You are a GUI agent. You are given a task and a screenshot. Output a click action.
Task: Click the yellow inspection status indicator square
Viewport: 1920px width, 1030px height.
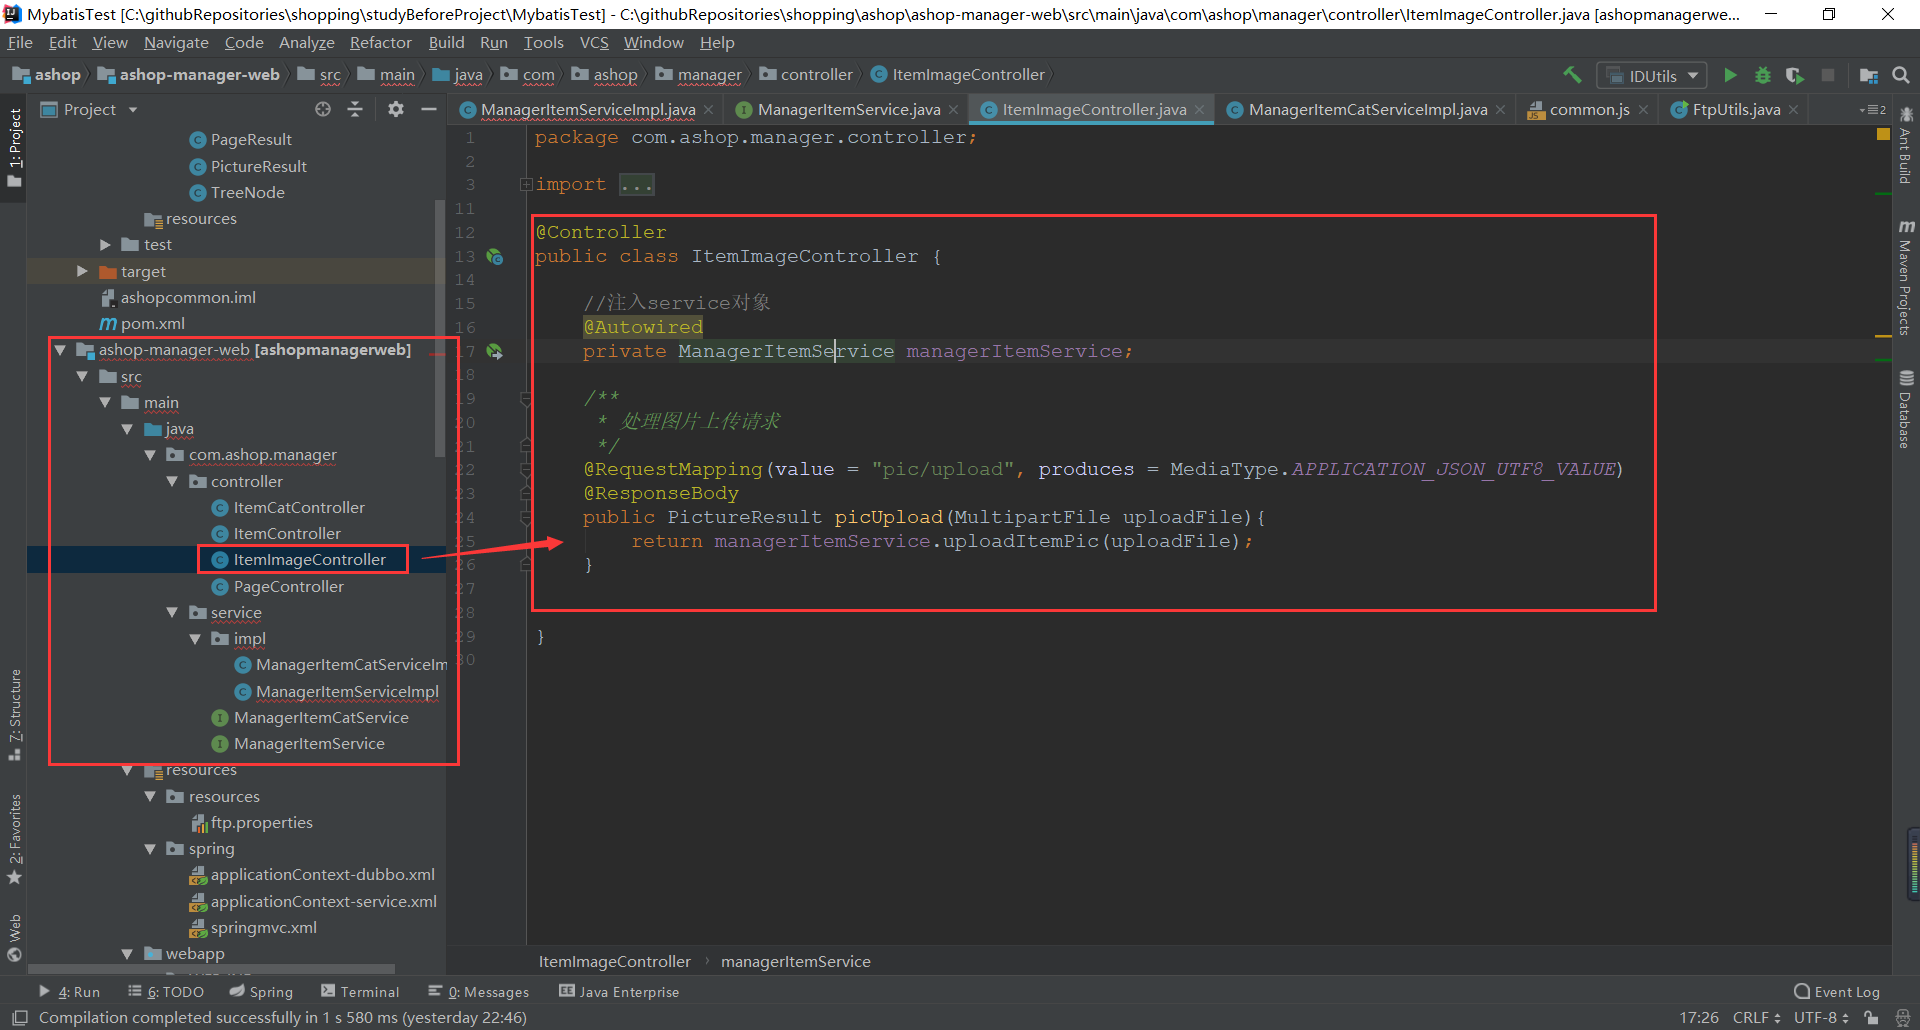pos(1883,134)
